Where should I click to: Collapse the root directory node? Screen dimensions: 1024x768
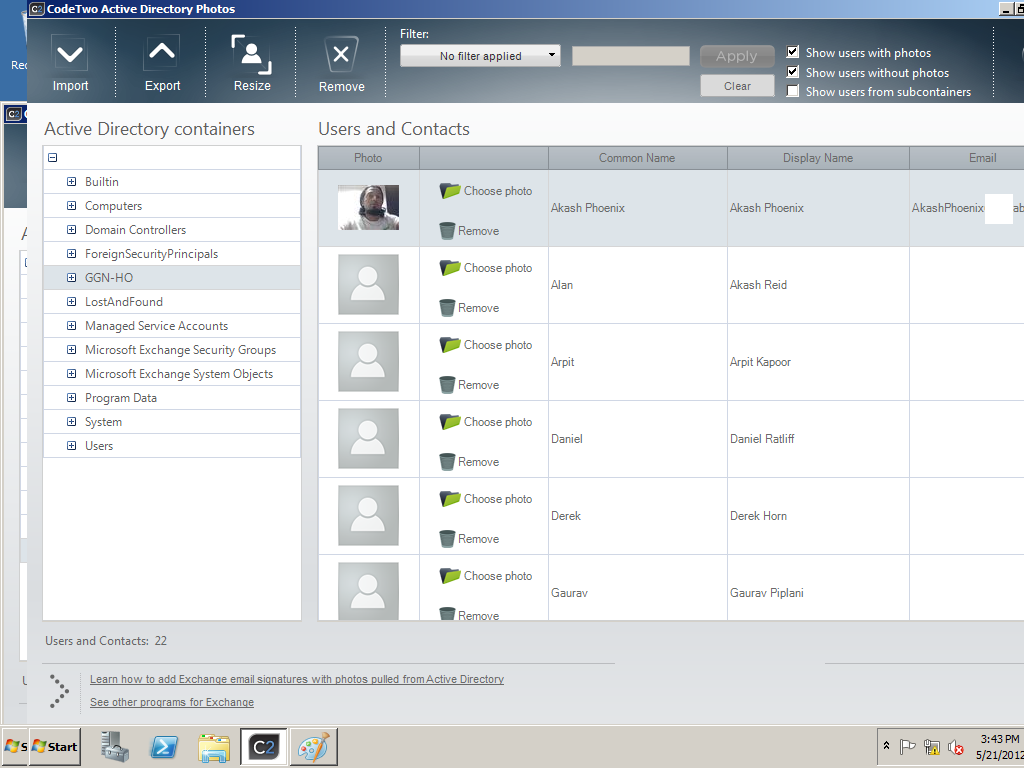53,157
